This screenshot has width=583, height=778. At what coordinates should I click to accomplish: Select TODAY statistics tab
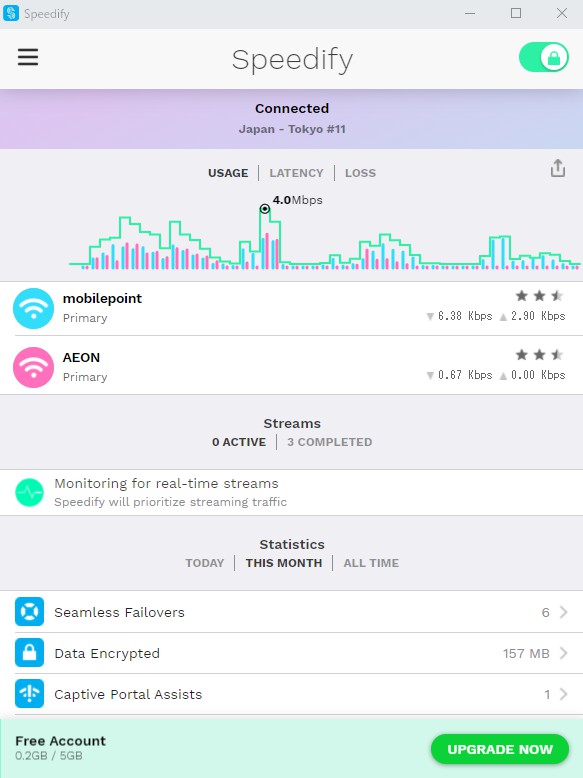[x=204, y=563]
